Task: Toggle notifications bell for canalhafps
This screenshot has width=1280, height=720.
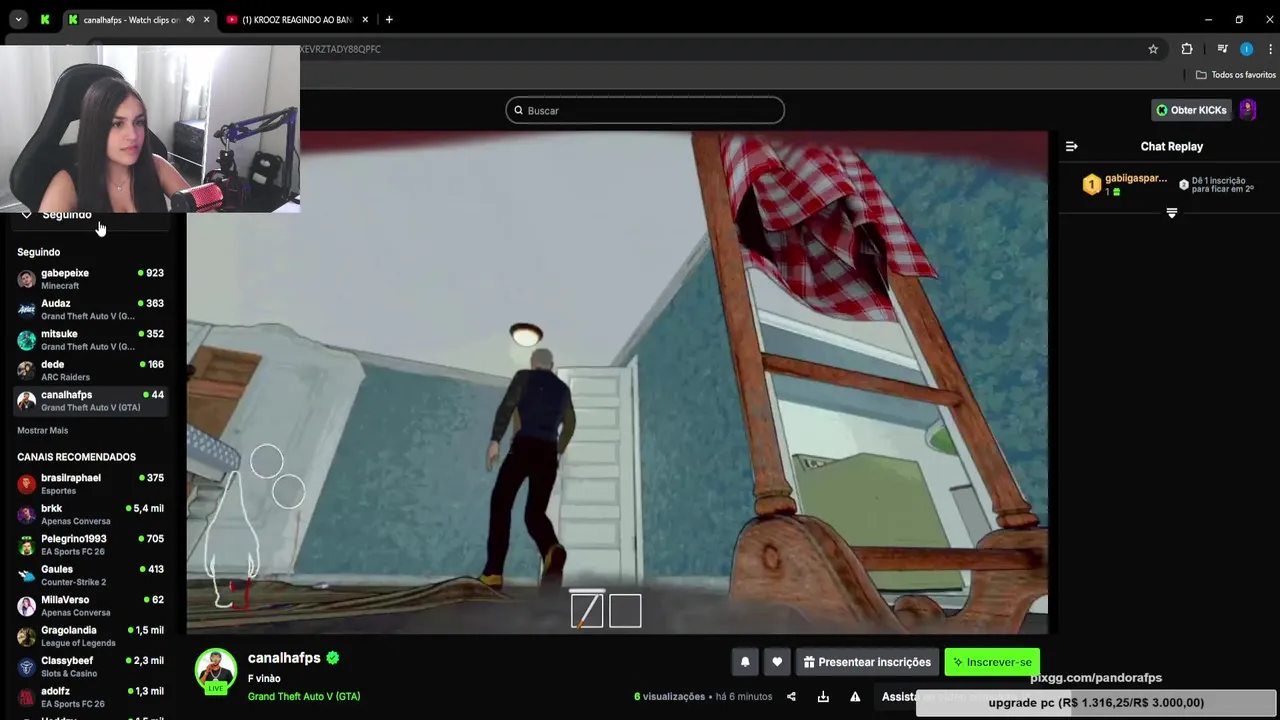Action: point(745,662)
